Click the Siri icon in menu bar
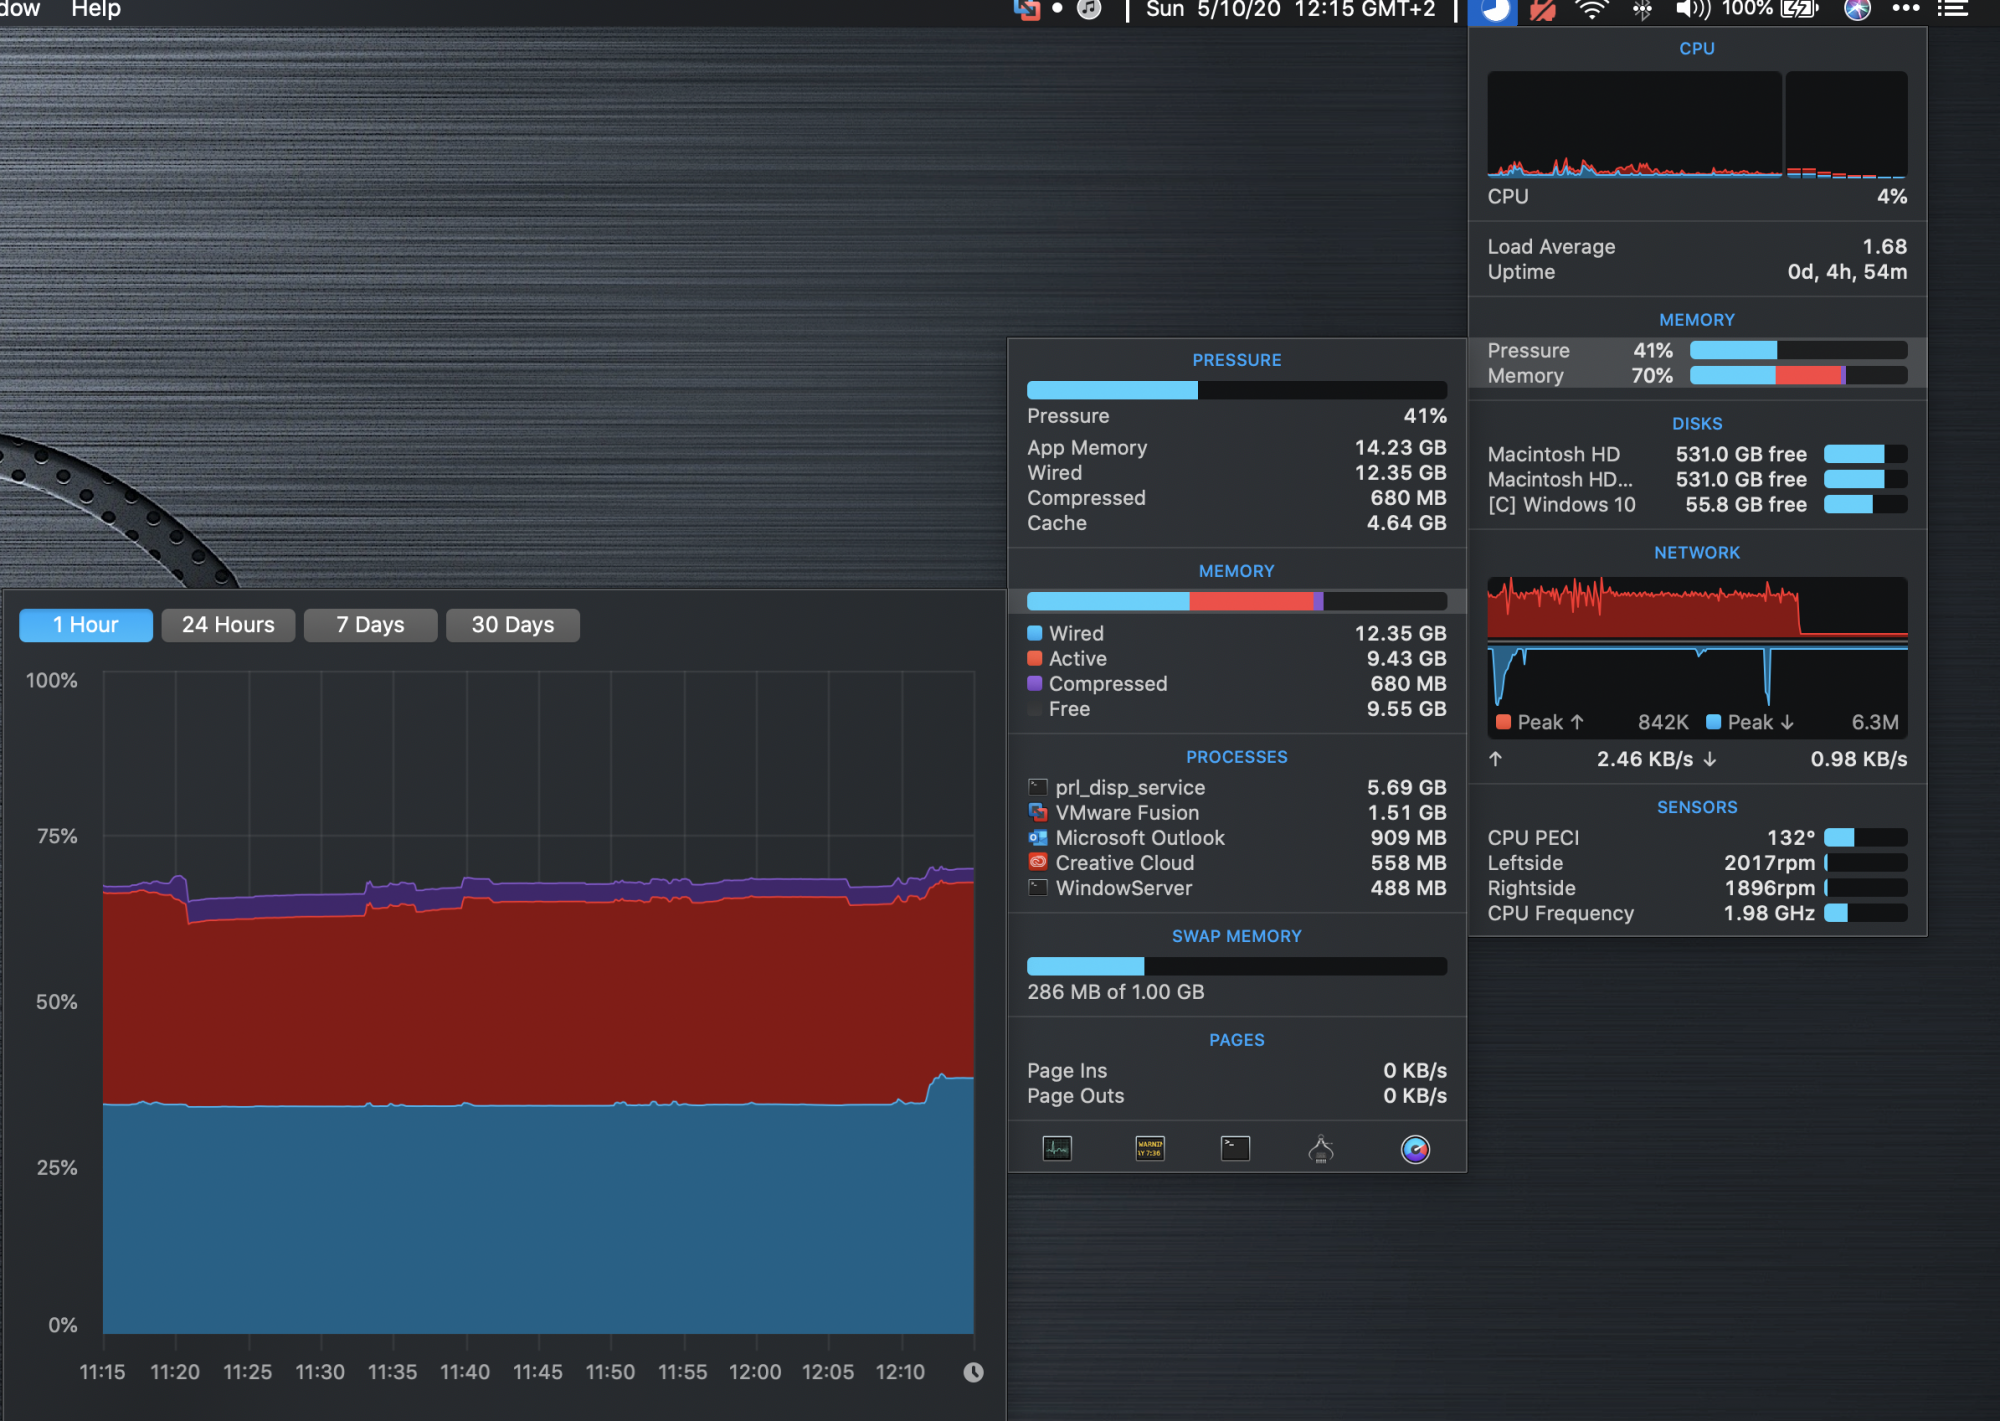The width and height of the screenshot is (2000, 1421). click(x=1857, y=10)
